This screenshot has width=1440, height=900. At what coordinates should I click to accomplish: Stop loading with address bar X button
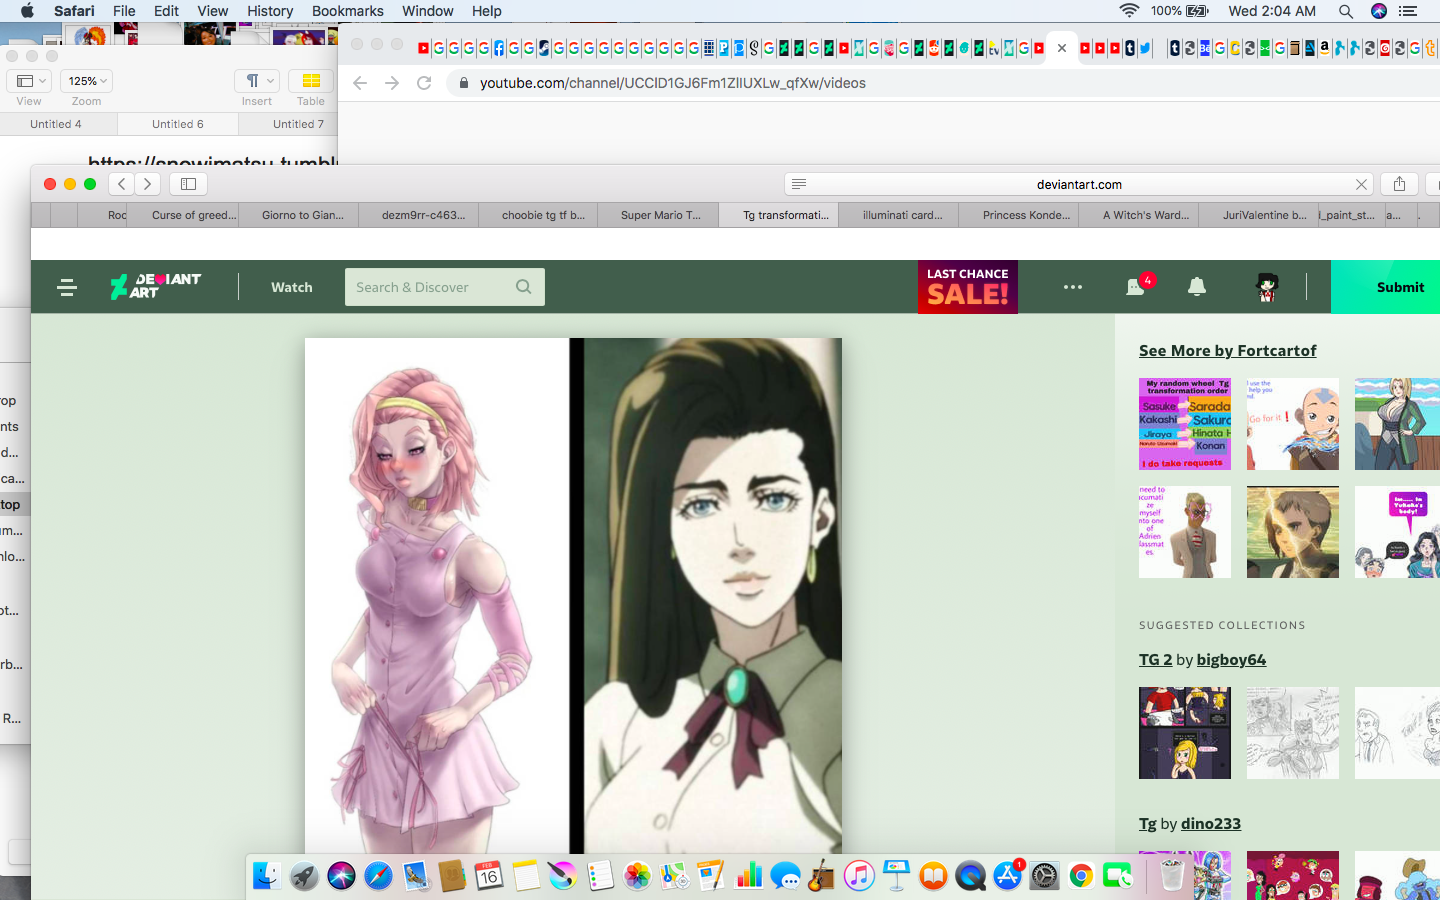(1361, 184)
